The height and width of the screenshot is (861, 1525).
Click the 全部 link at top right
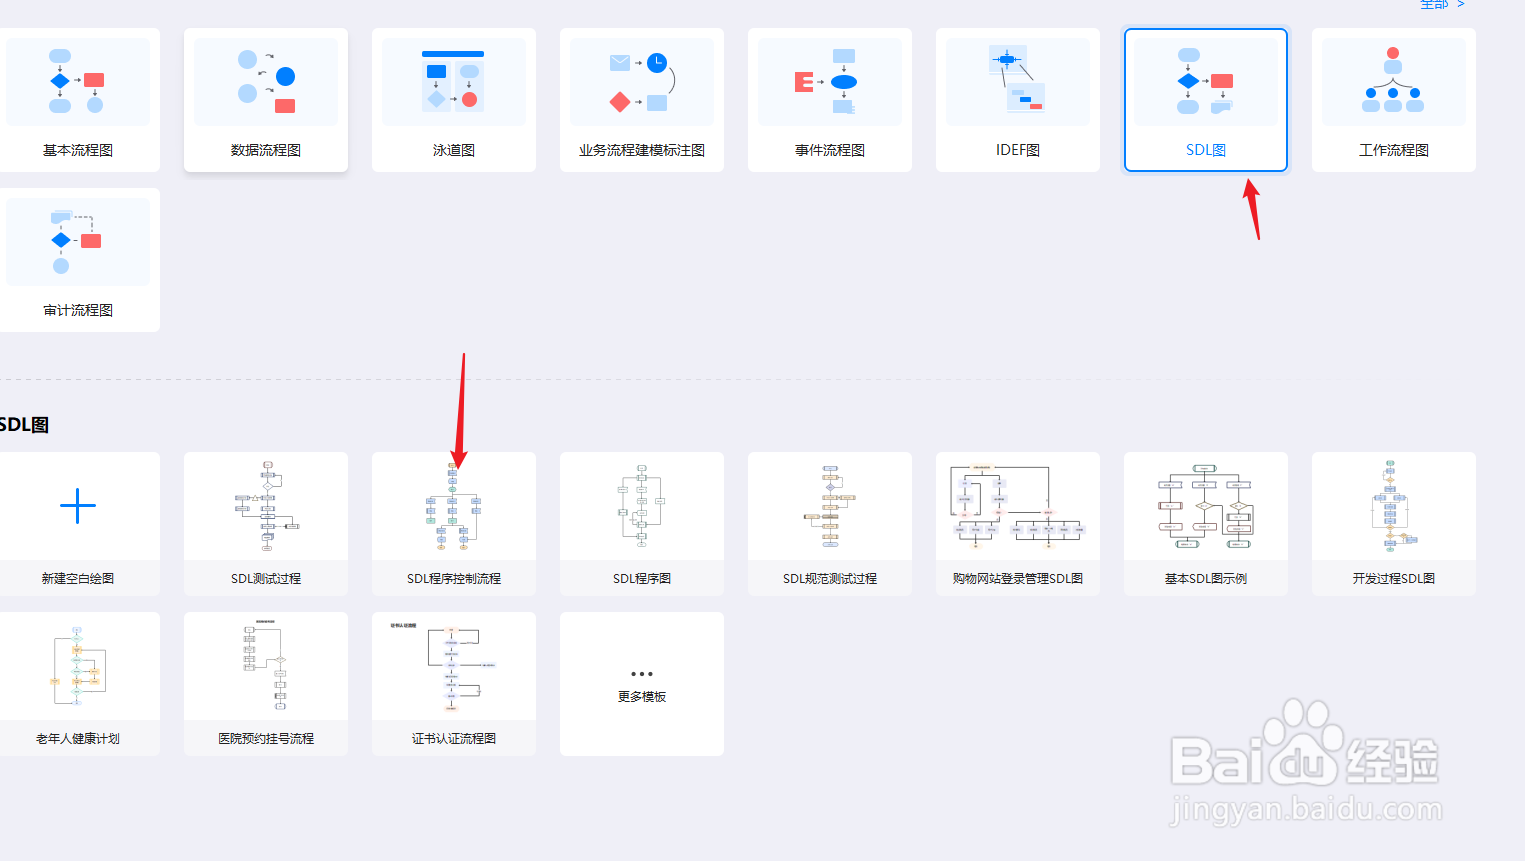(1436, 5)
